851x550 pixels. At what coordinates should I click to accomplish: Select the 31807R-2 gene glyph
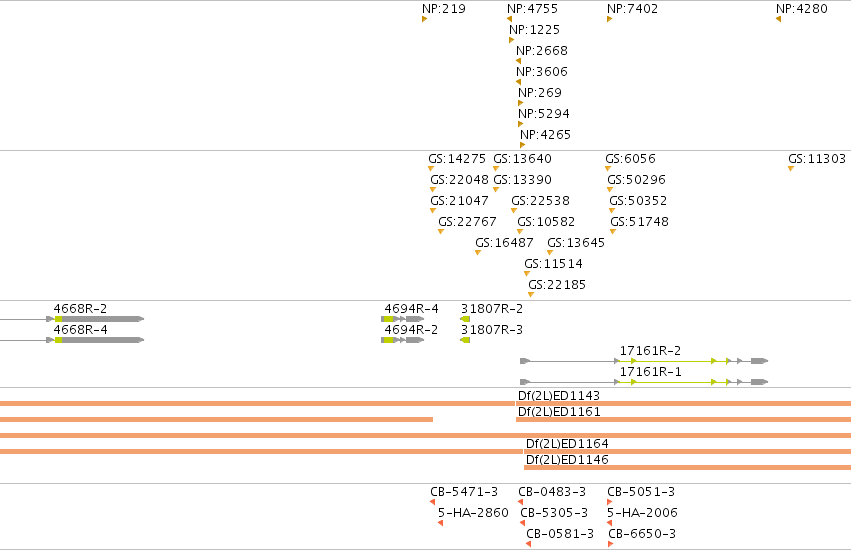[x=465, y=319]
